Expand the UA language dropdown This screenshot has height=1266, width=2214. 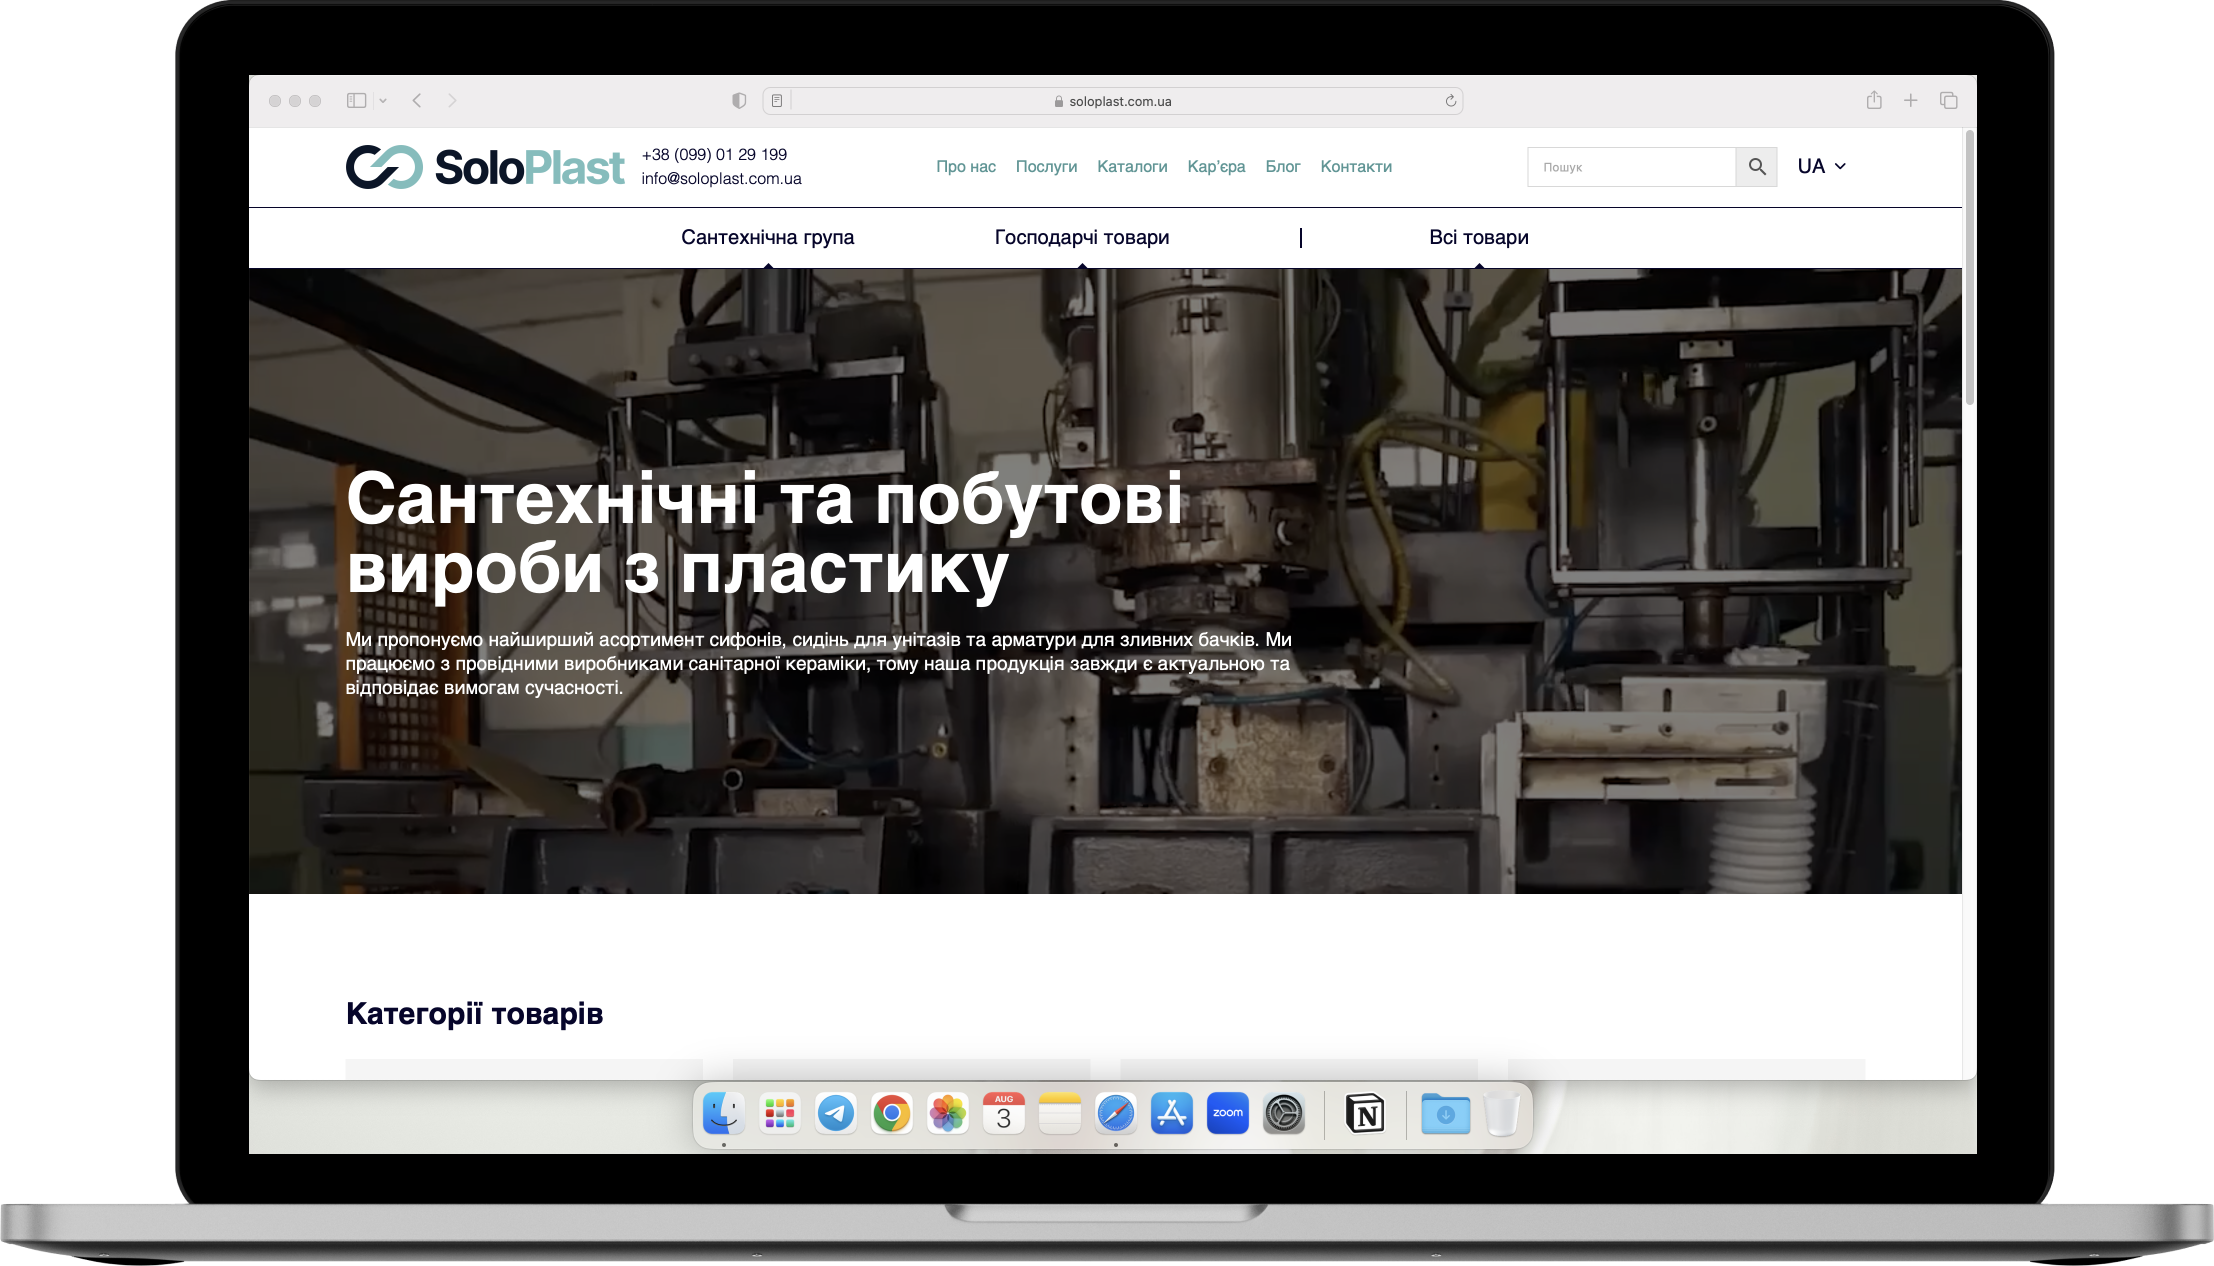[x=1821, y=166]
